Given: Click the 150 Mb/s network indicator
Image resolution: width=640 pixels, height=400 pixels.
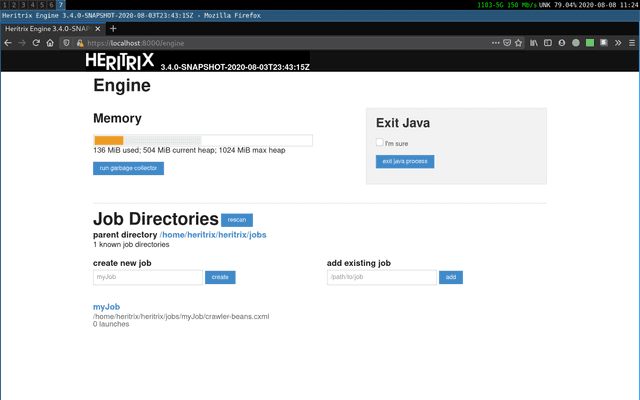Looking at the screenshot, I should pos(522,5).
